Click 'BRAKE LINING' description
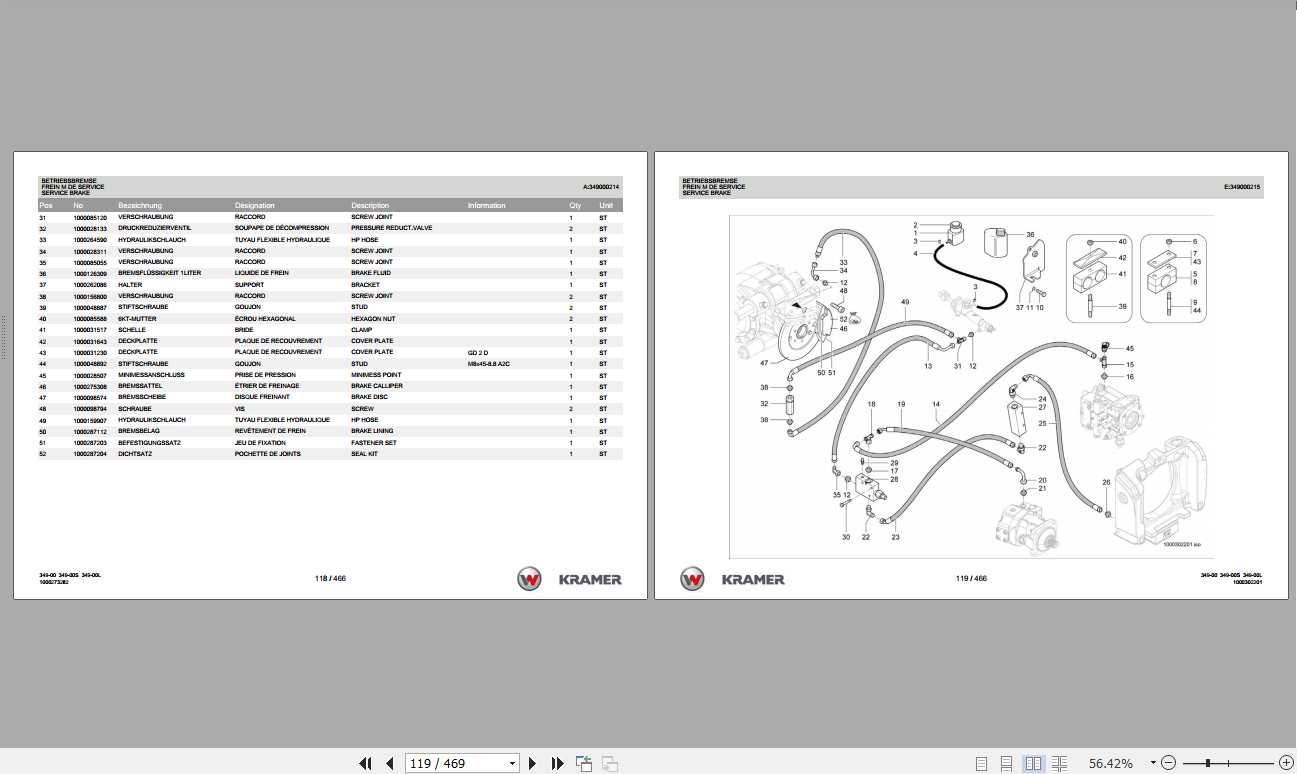 (372, 431)
